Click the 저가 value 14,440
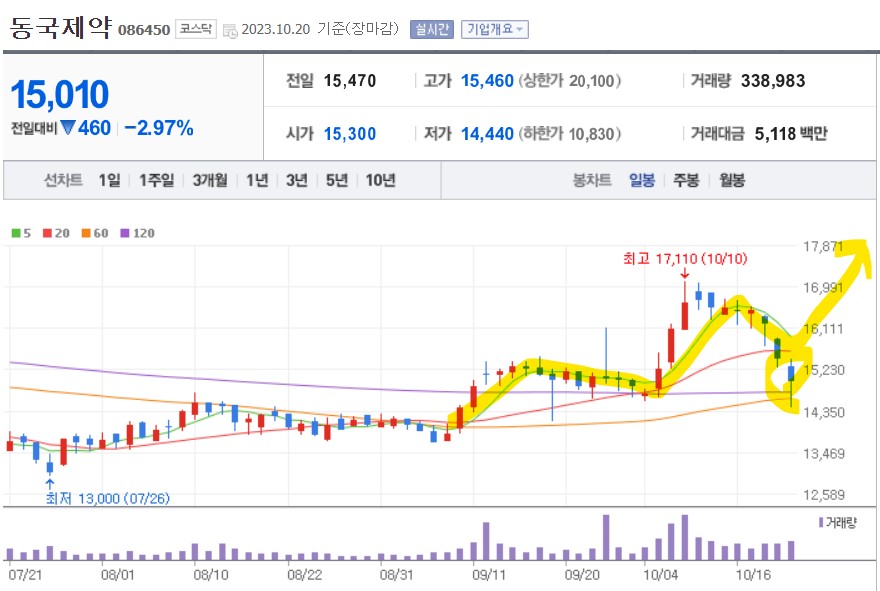This screenshot has height=591, width=880. (x=487, y=134)
